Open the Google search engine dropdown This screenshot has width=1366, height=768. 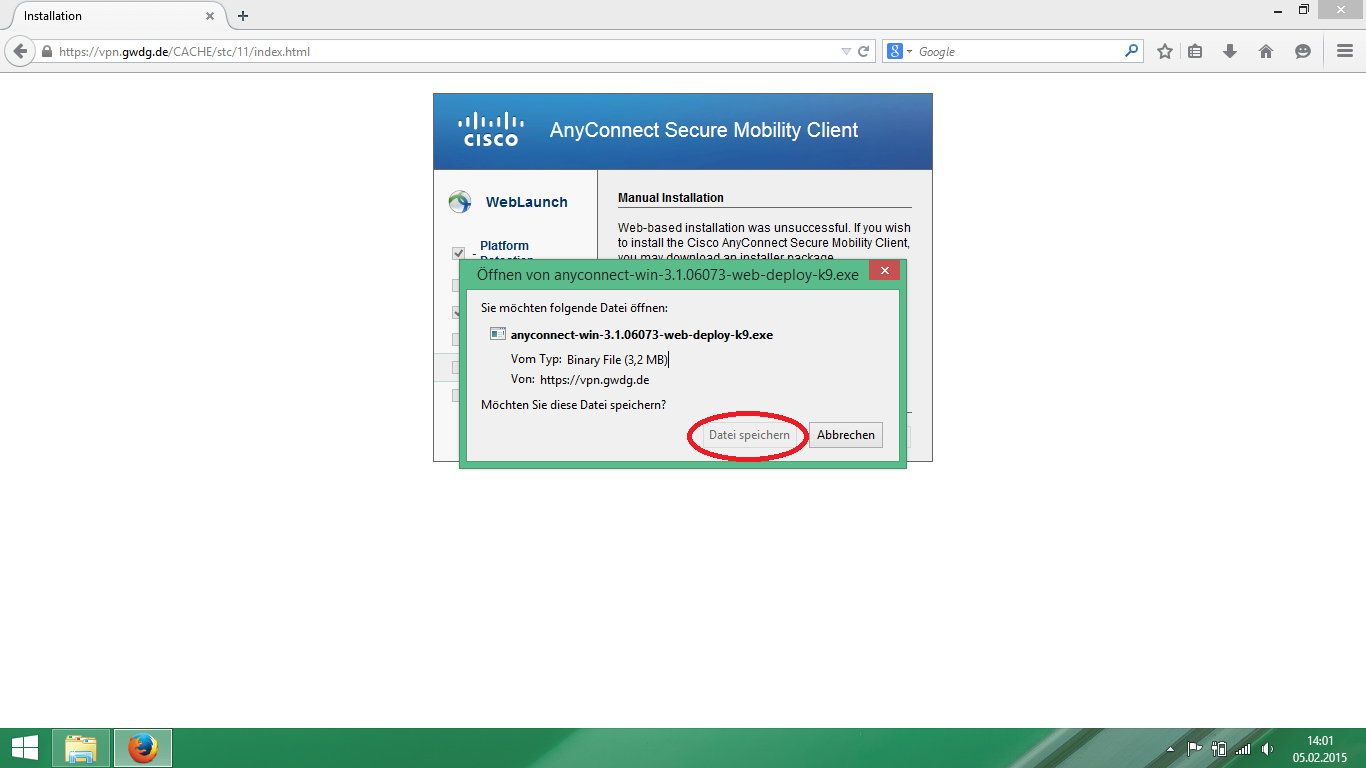coord(899,51)
